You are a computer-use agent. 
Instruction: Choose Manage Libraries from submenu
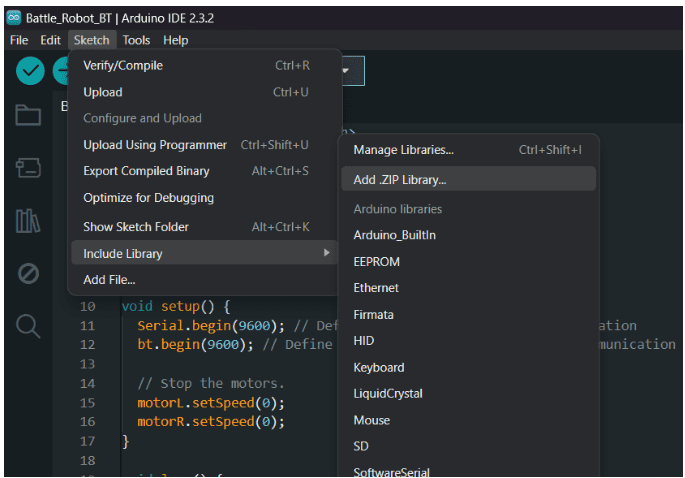[403, 150]
